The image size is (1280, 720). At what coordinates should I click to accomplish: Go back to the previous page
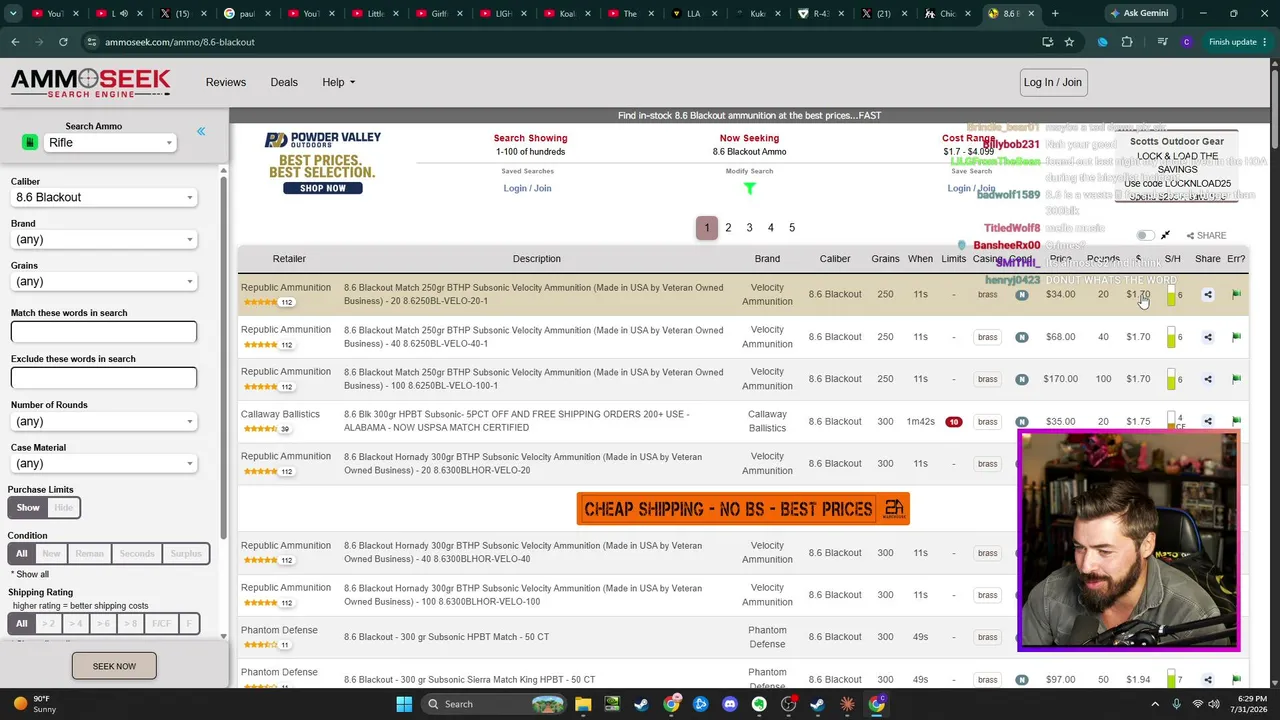point(15,42)
